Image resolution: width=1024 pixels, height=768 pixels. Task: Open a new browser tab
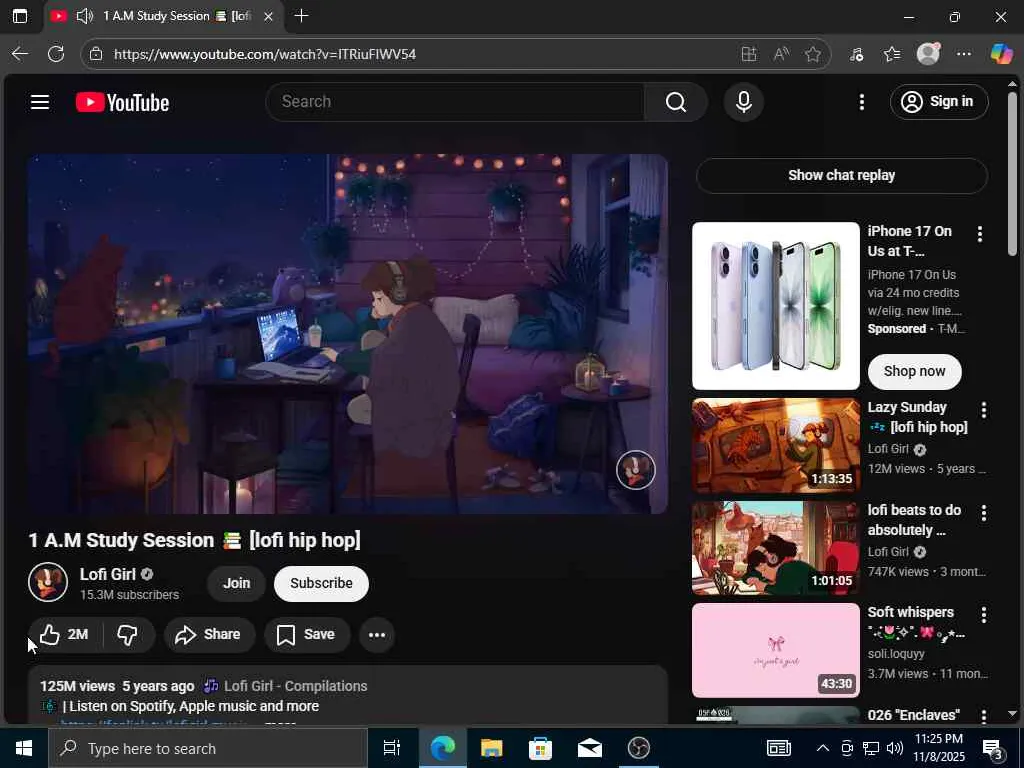(x=301, y=16)
